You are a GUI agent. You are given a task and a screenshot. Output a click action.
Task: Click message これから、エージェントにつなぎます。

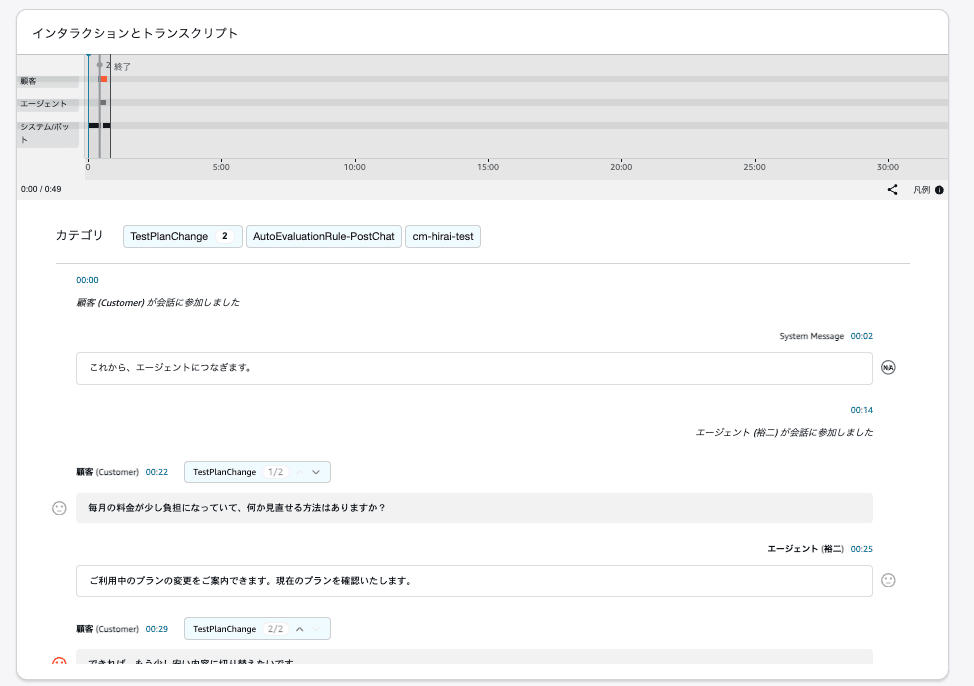point(475,368)
